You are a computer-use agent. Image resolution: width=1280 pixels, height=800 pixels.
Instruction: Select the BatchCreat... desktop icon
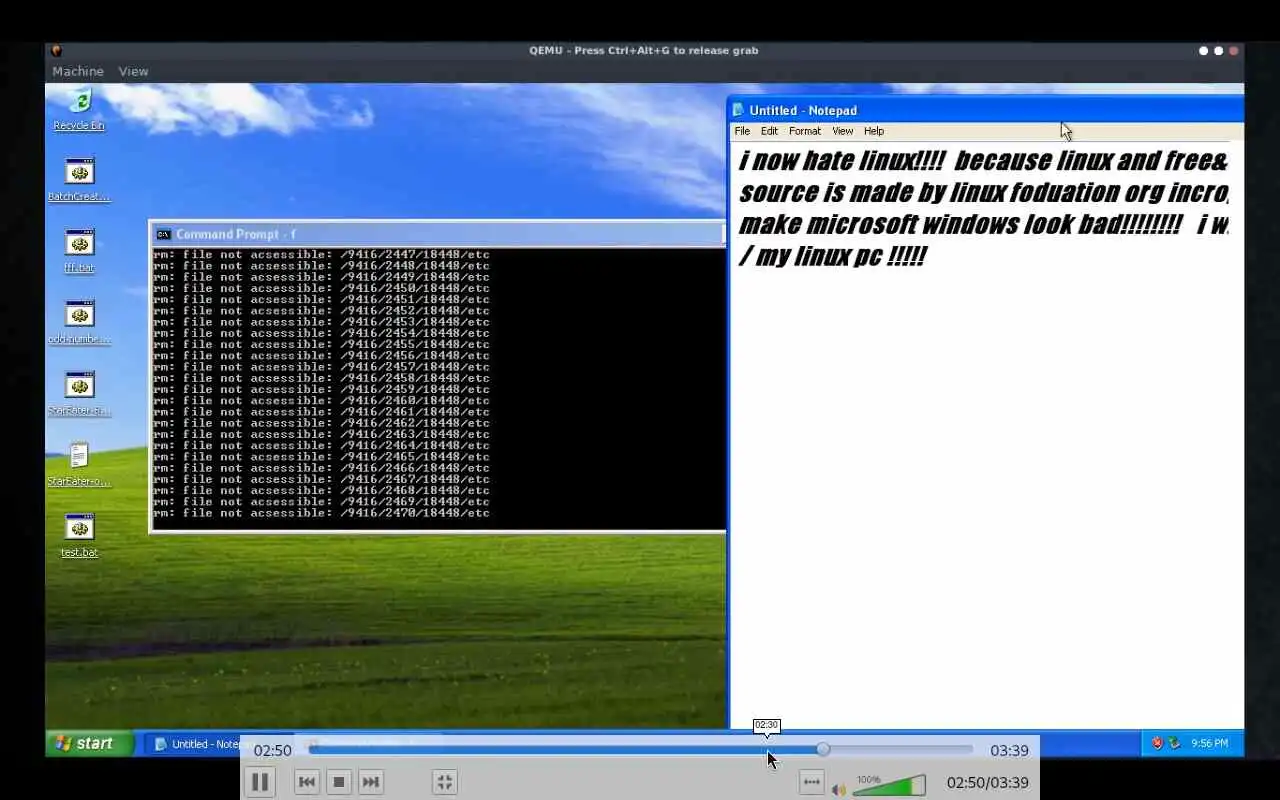(79, 180)
